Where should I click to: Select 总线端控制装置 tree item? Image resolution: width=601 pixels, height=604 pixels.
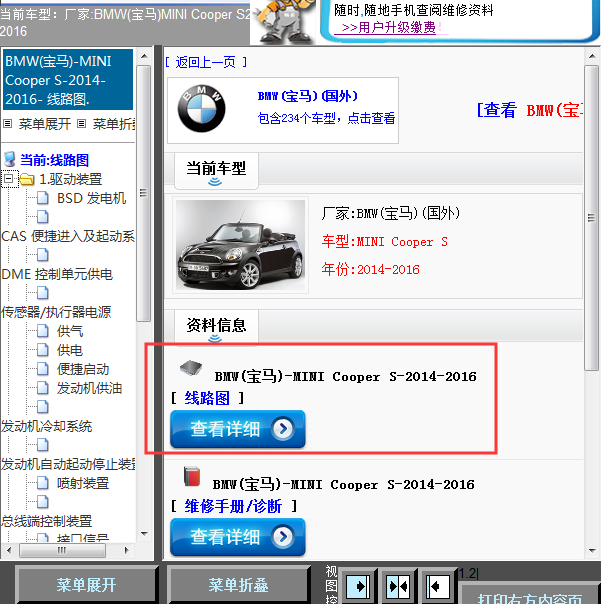(x=47, y=521)
